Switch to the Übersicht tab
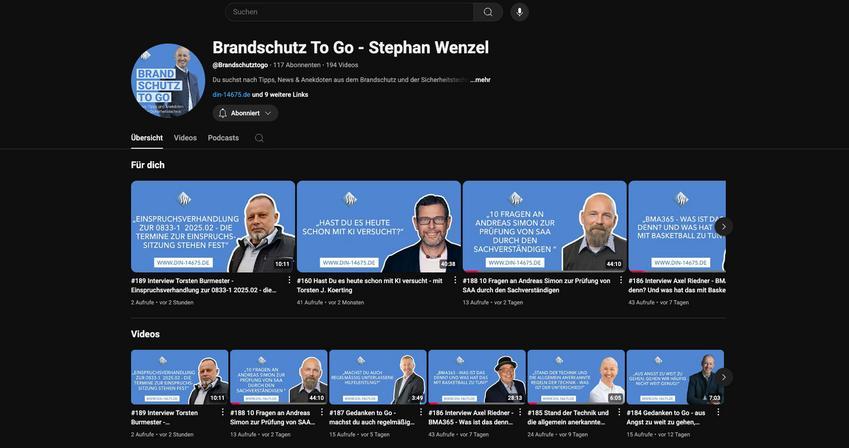Image resolution: width=849 pixels, height=448 pixels. (x=147, y=138)
